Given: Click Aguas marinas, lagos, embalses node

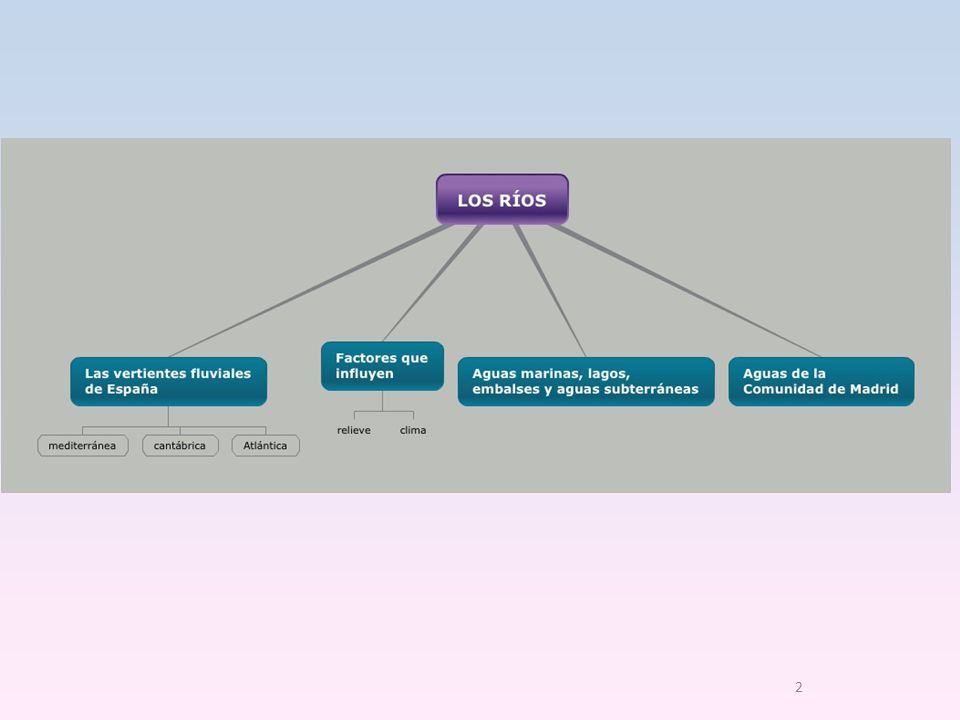Looking at the screenshot, I should point(586,381).
